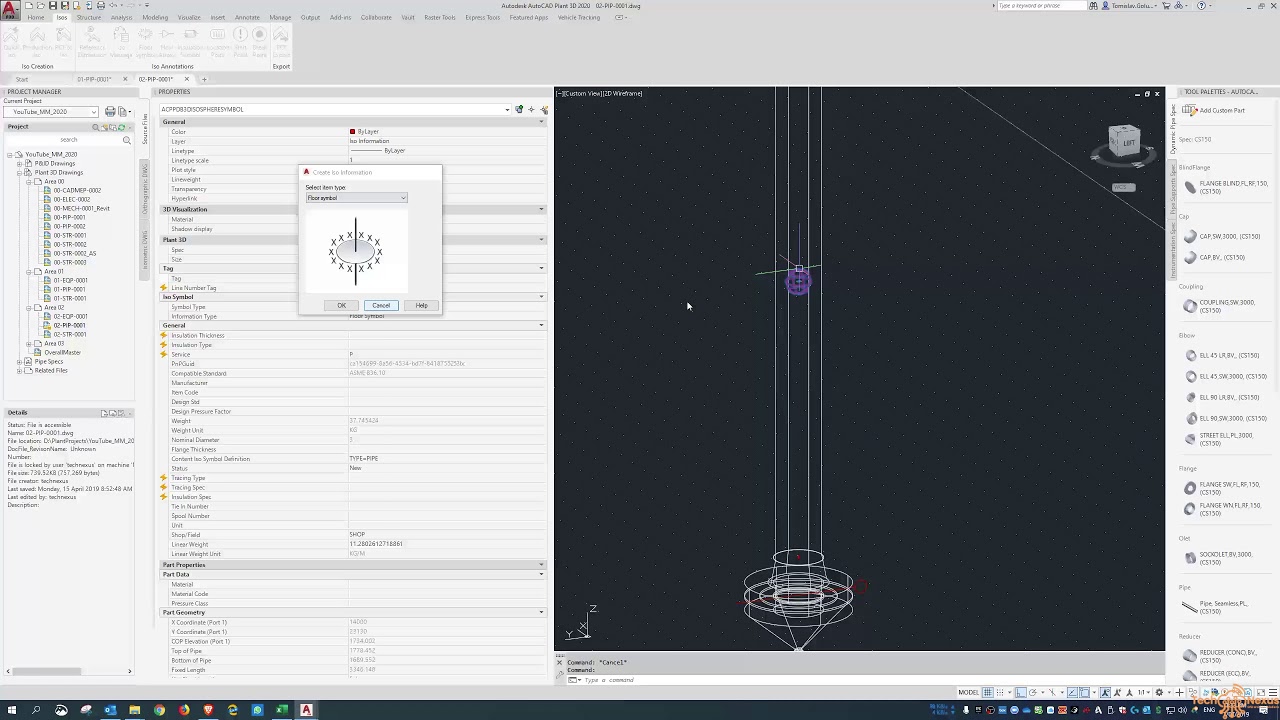The height and width of the screenshot is (720, 1280).
Task: Click the Plot printer icon in quick access toolbar
Action: point(99,5)
